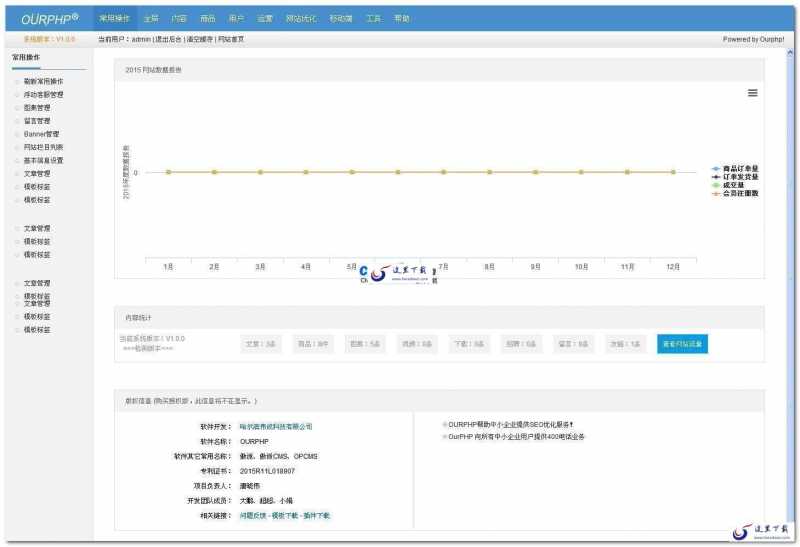Open the 常用操作 top navigation tab
800x547 pixels.
point(115,18)
